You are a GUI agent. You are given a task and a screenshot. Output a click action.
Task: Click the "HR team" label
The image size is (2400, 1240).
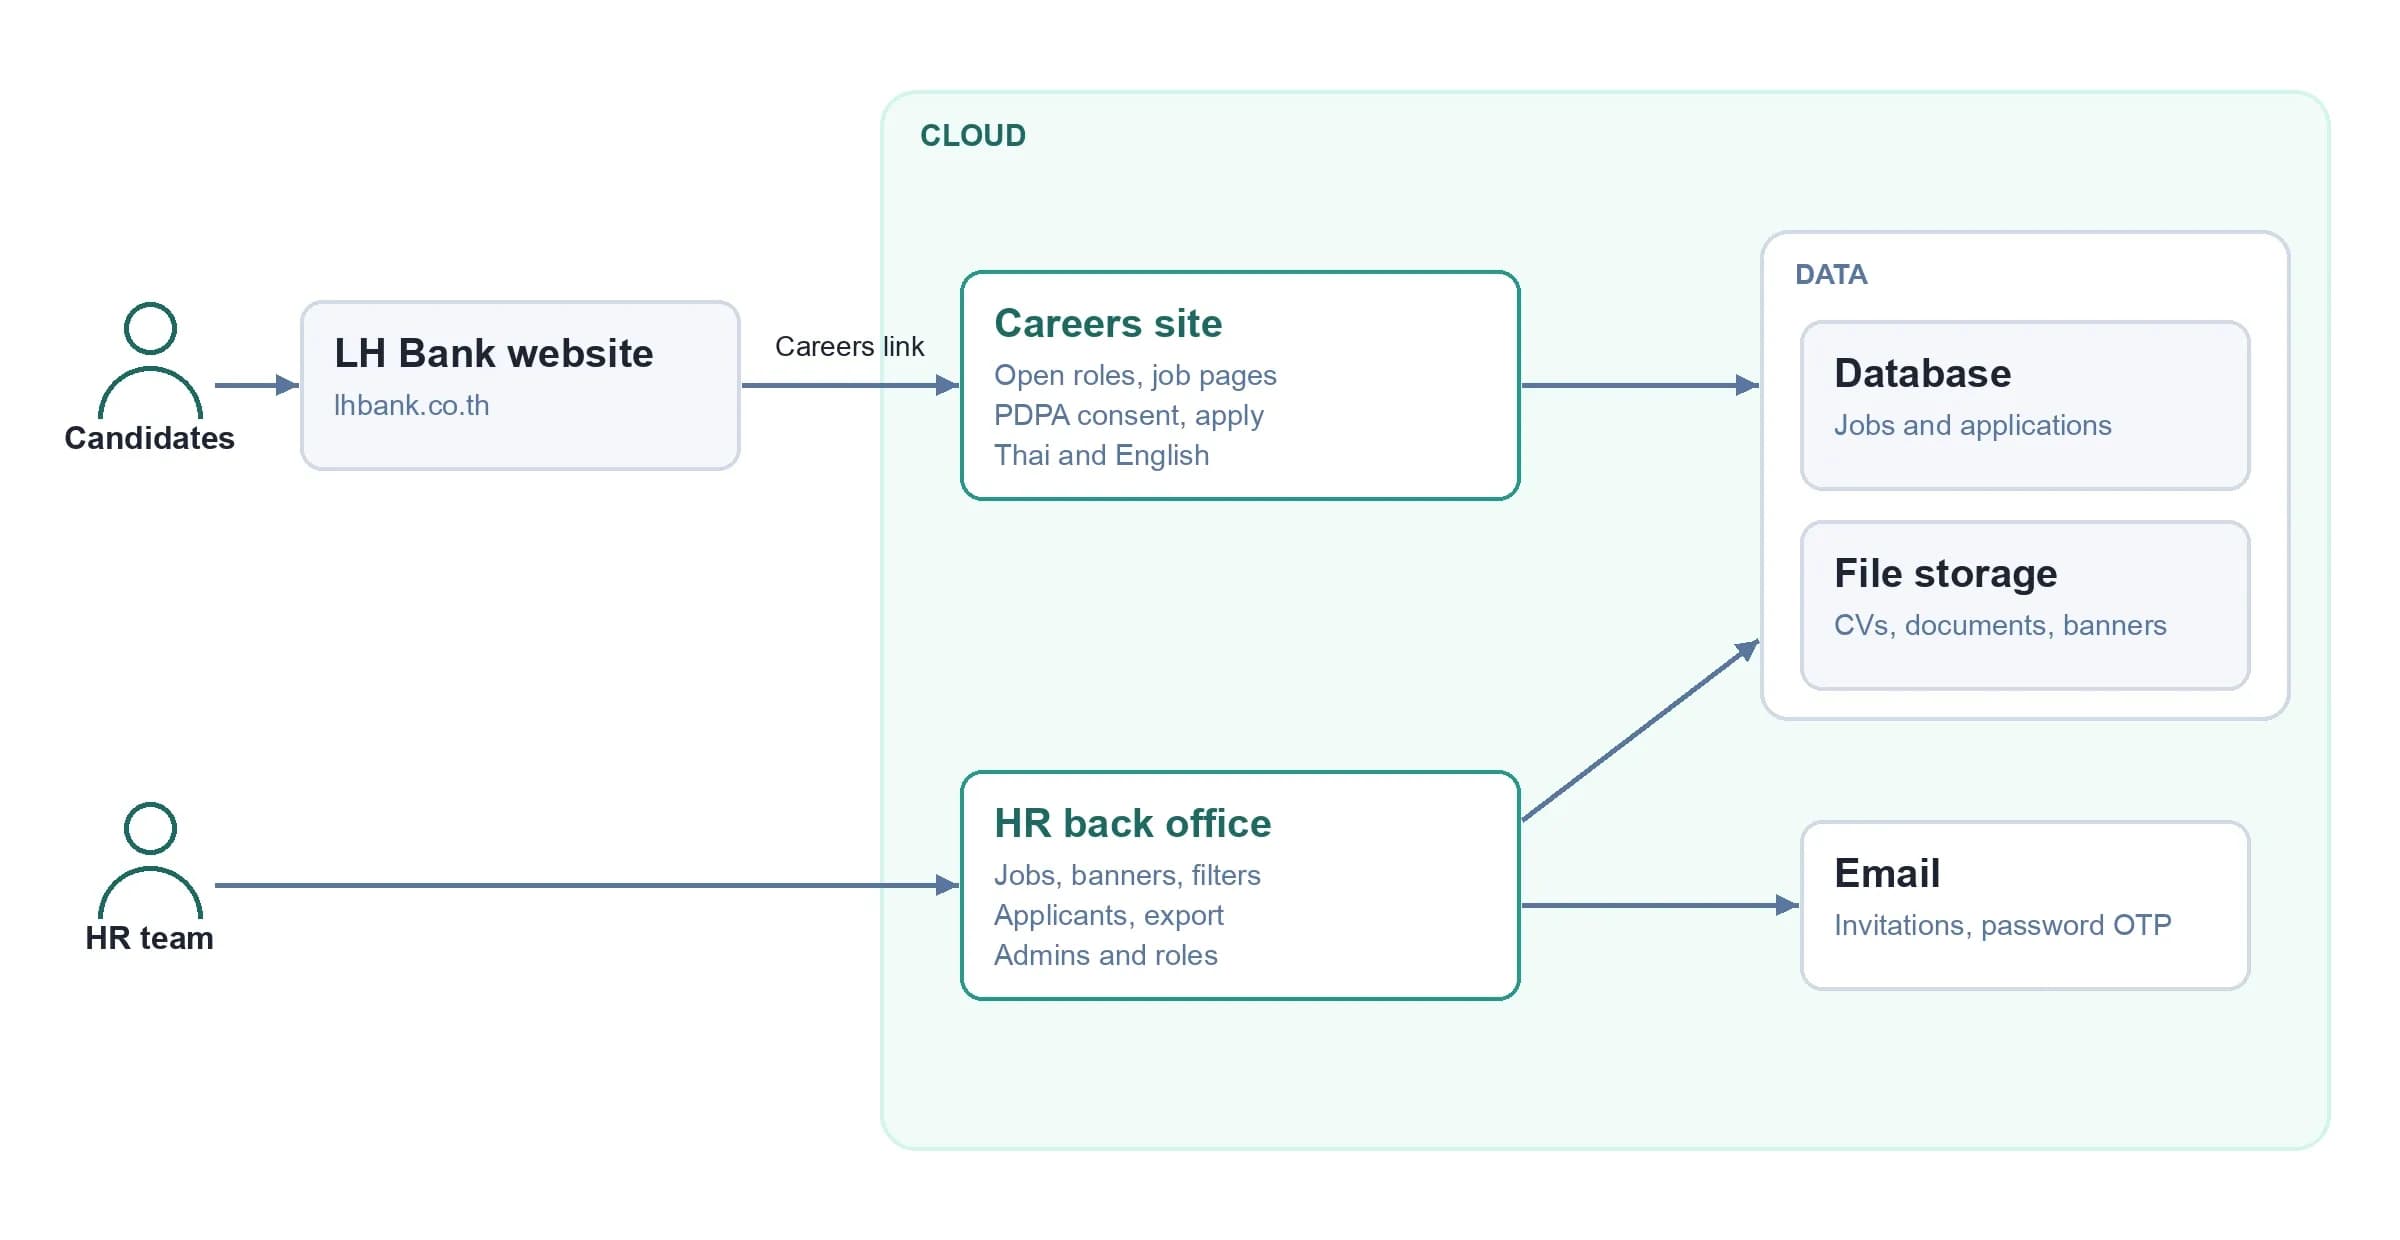[149, 938]
